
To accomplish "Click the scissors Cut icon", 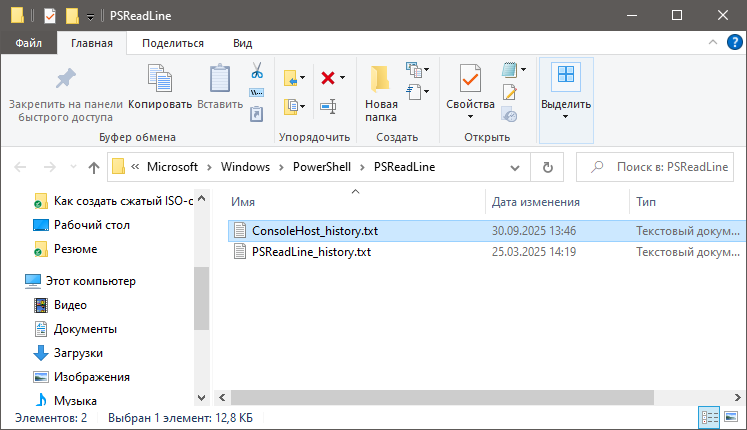I will point(256,71).
